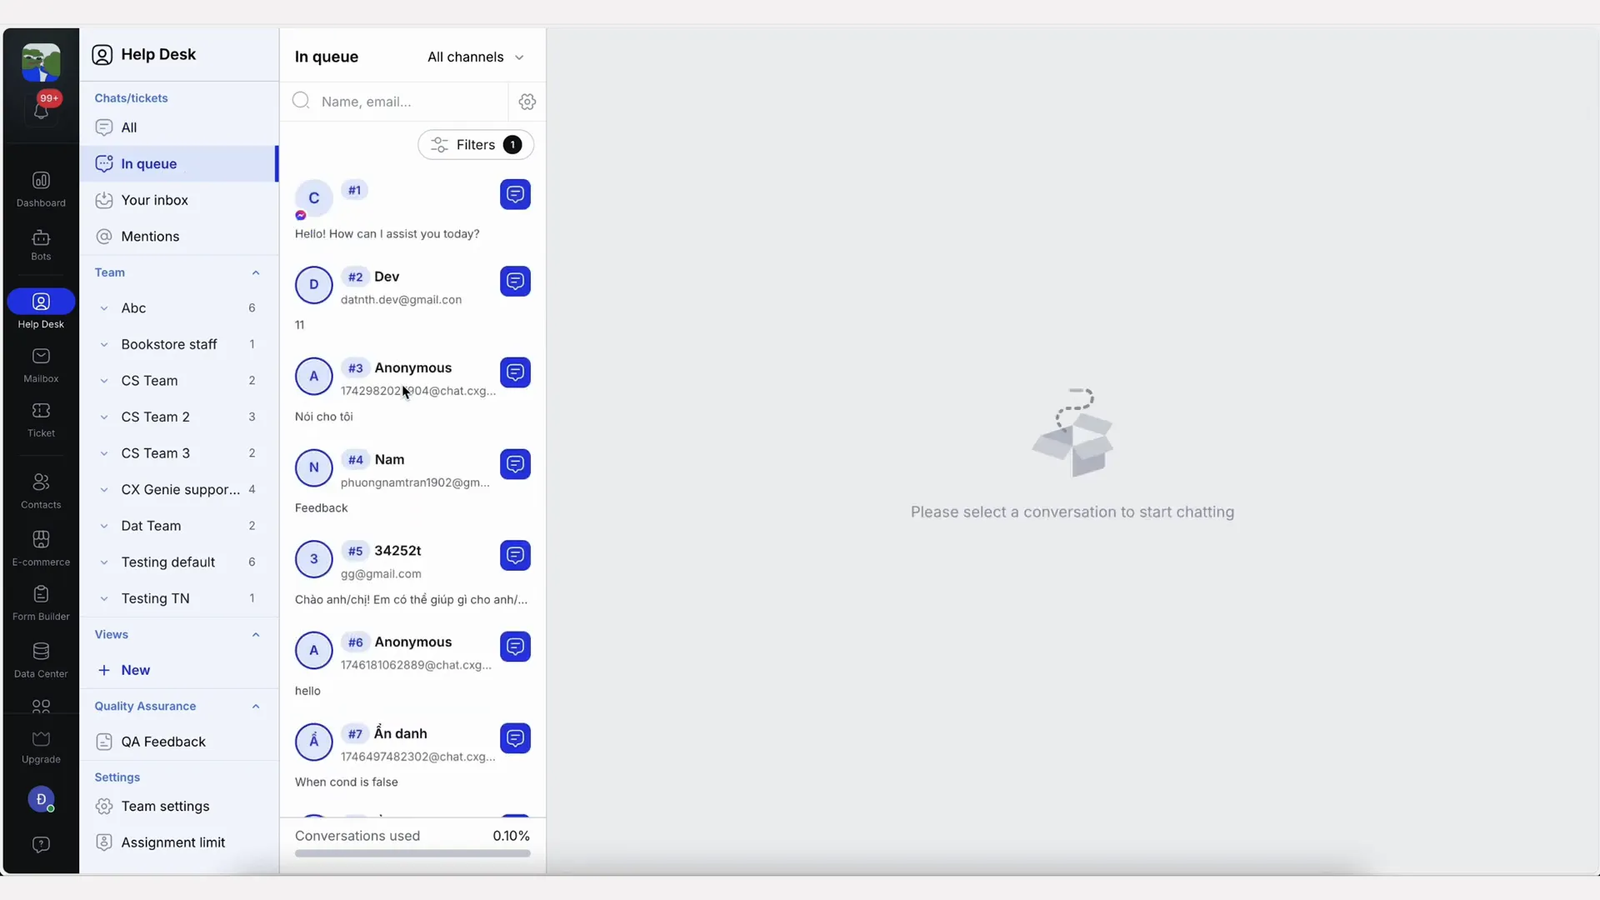This screenshot has height=900, width=1600.
Task: Create a New view
Action: [124, 670]
